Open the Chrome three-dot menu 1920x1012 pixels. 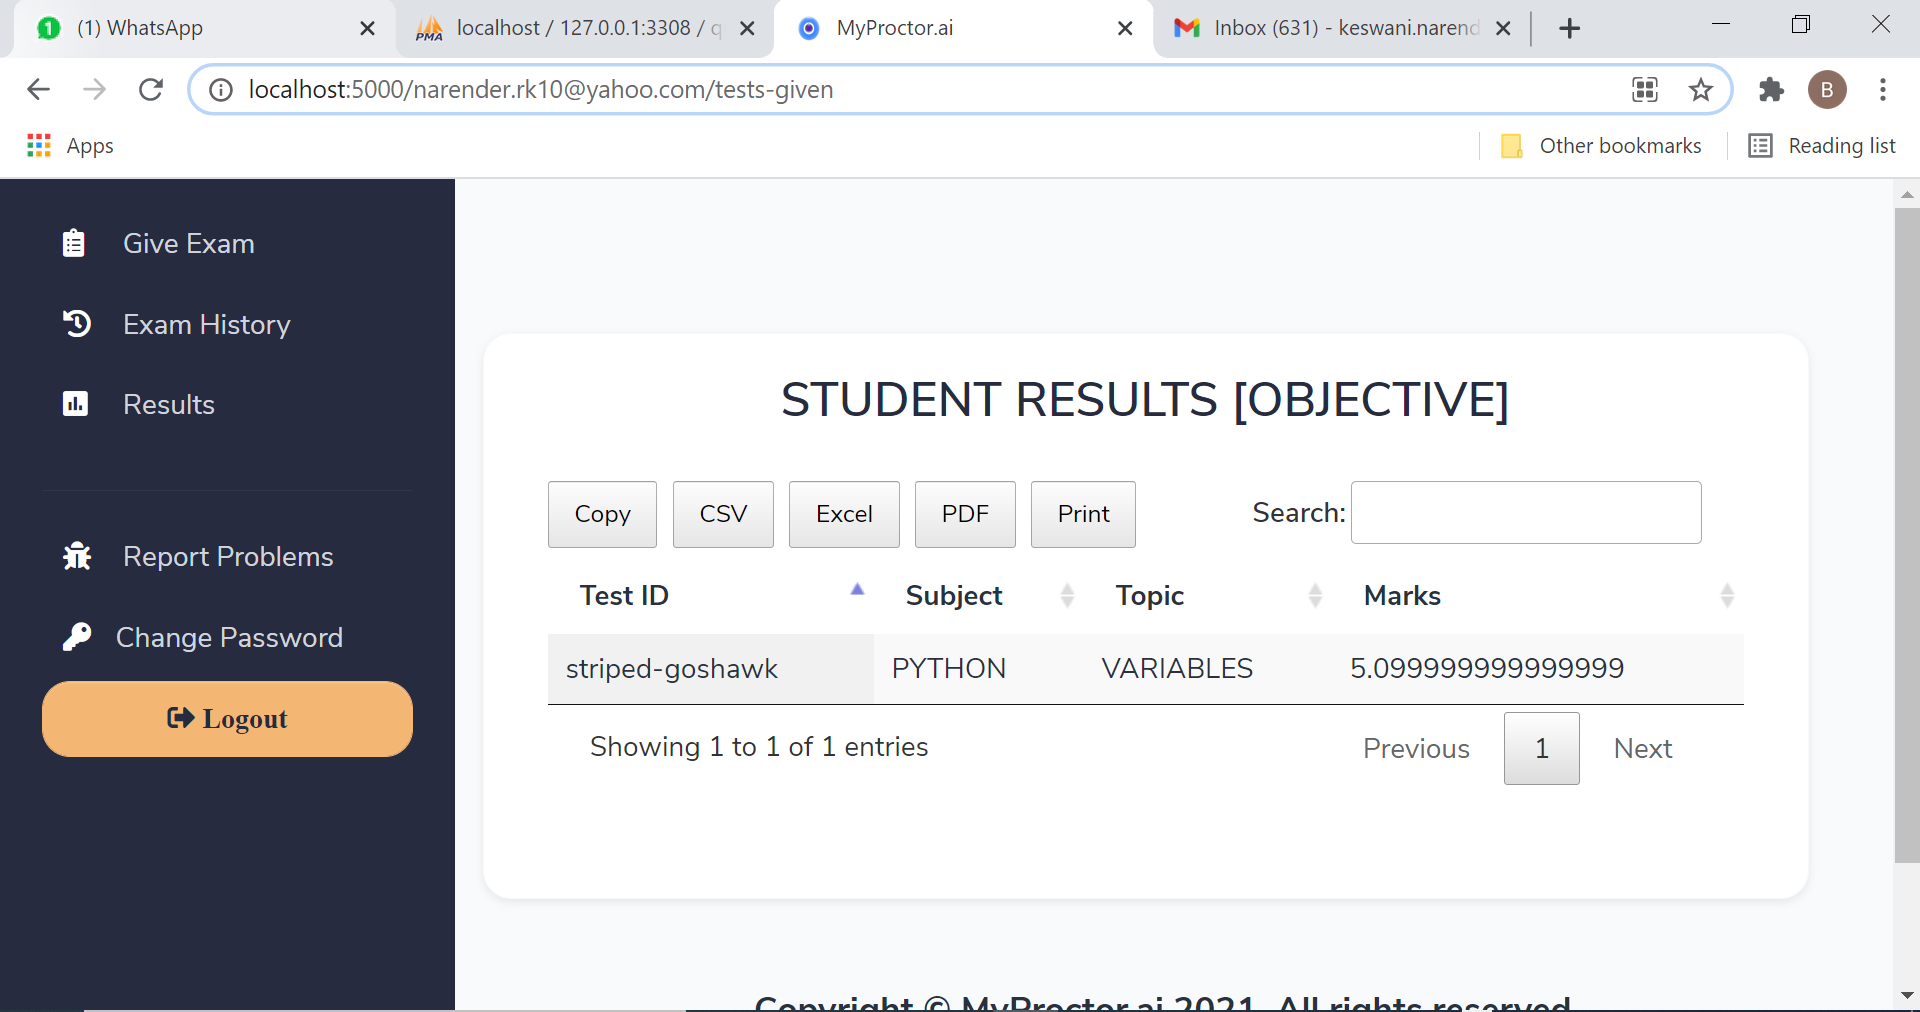pos(1883,90)
